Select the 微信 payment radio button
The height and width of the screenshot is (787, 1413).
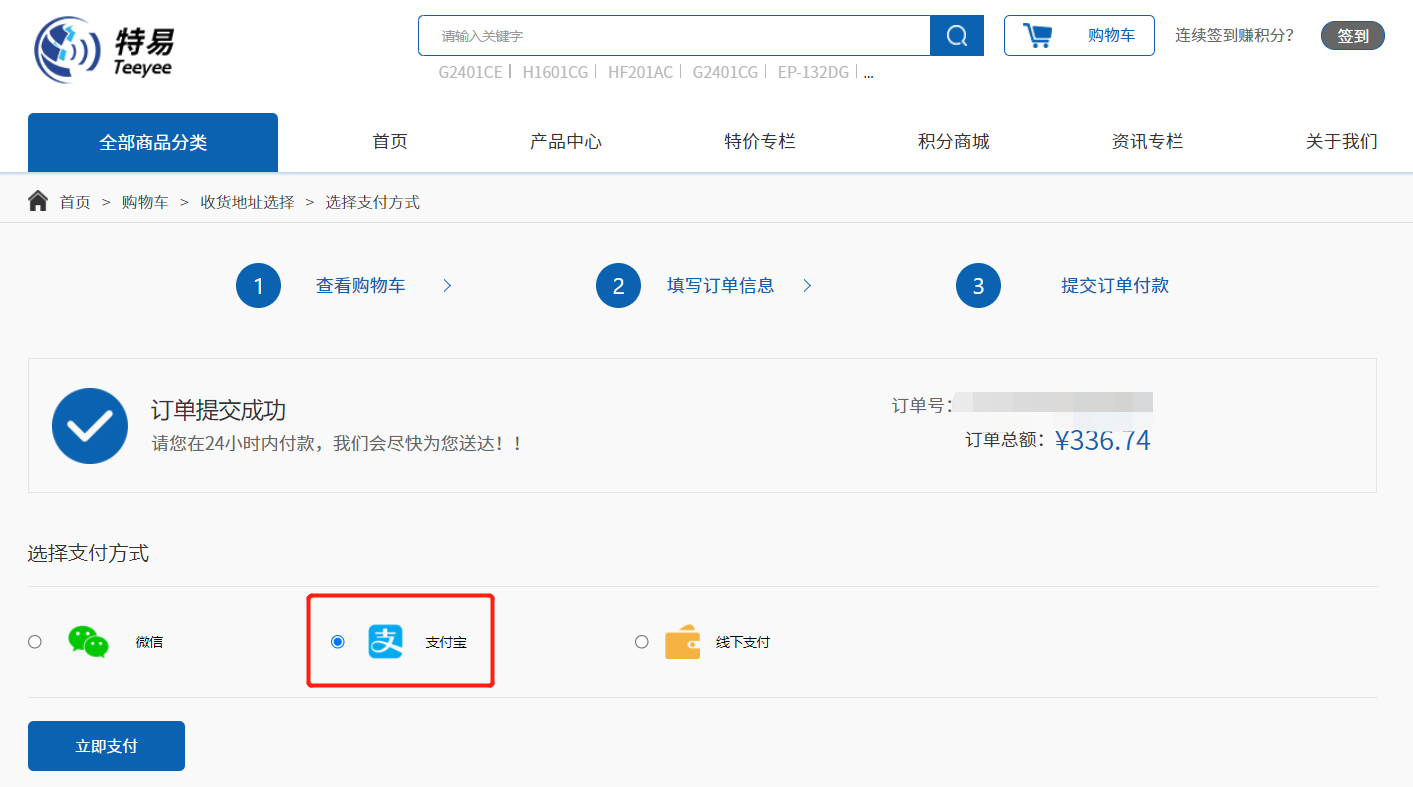pos(35,642)
